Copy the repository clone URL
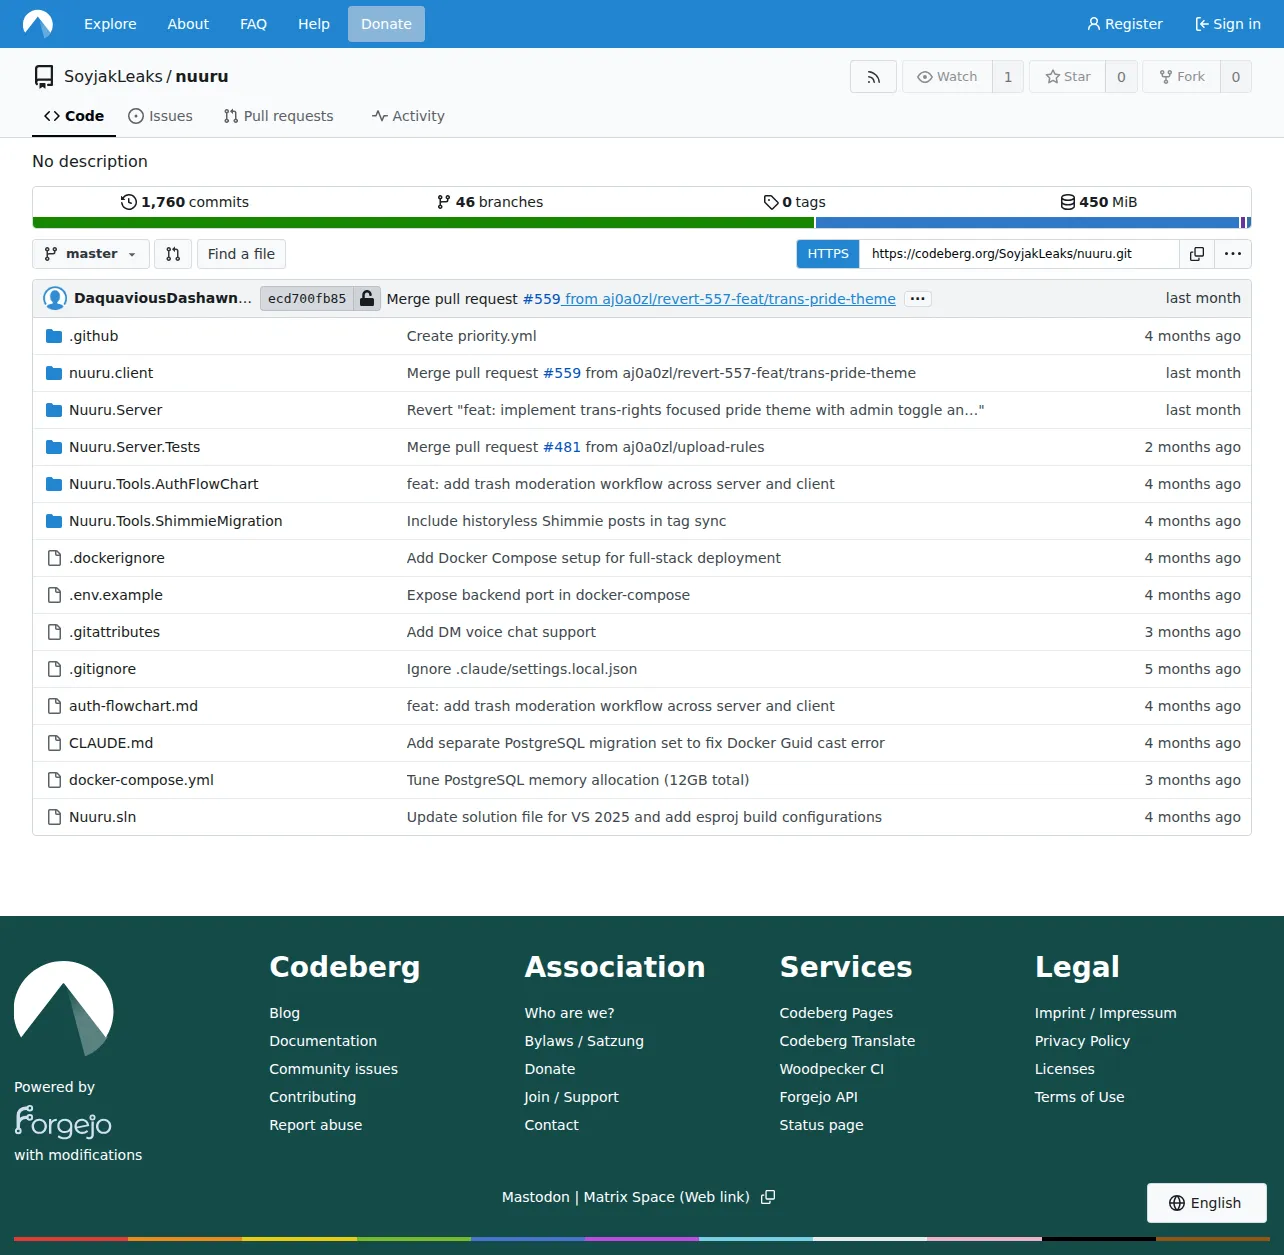 pyautogui.click(x=1196, y=254)
